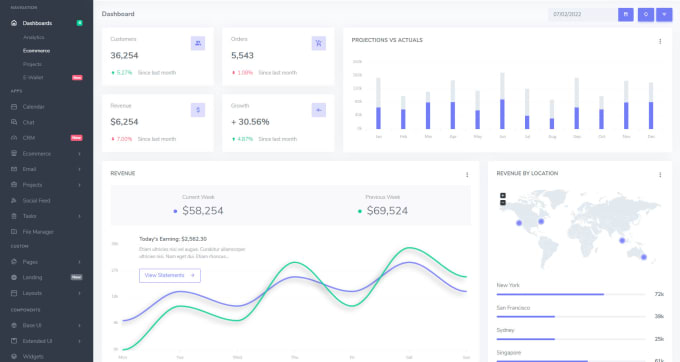Open the File Manager menu item
Viewport: 680px width, 362px height.
click(x=38, y=232)
